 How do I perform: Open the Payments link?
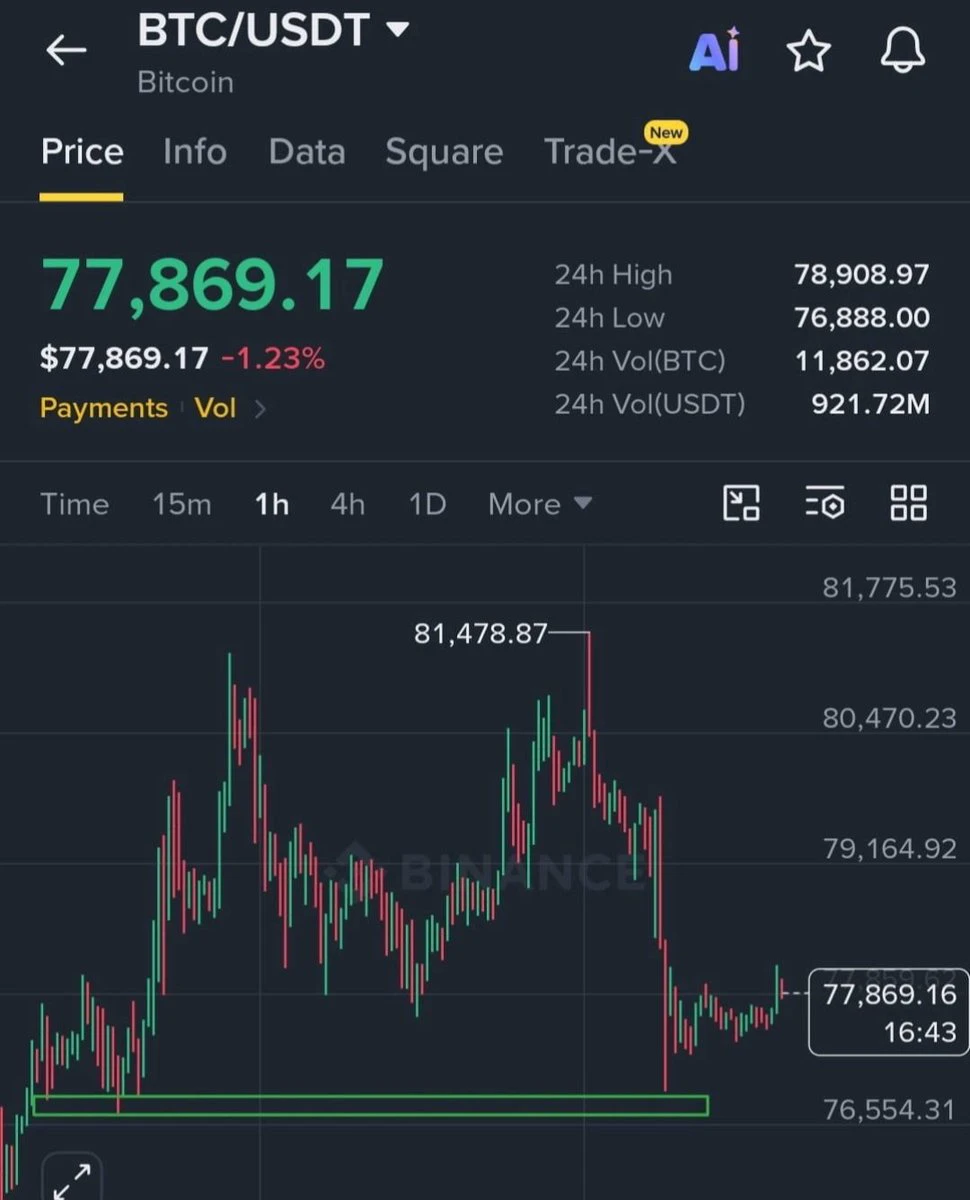104,408
